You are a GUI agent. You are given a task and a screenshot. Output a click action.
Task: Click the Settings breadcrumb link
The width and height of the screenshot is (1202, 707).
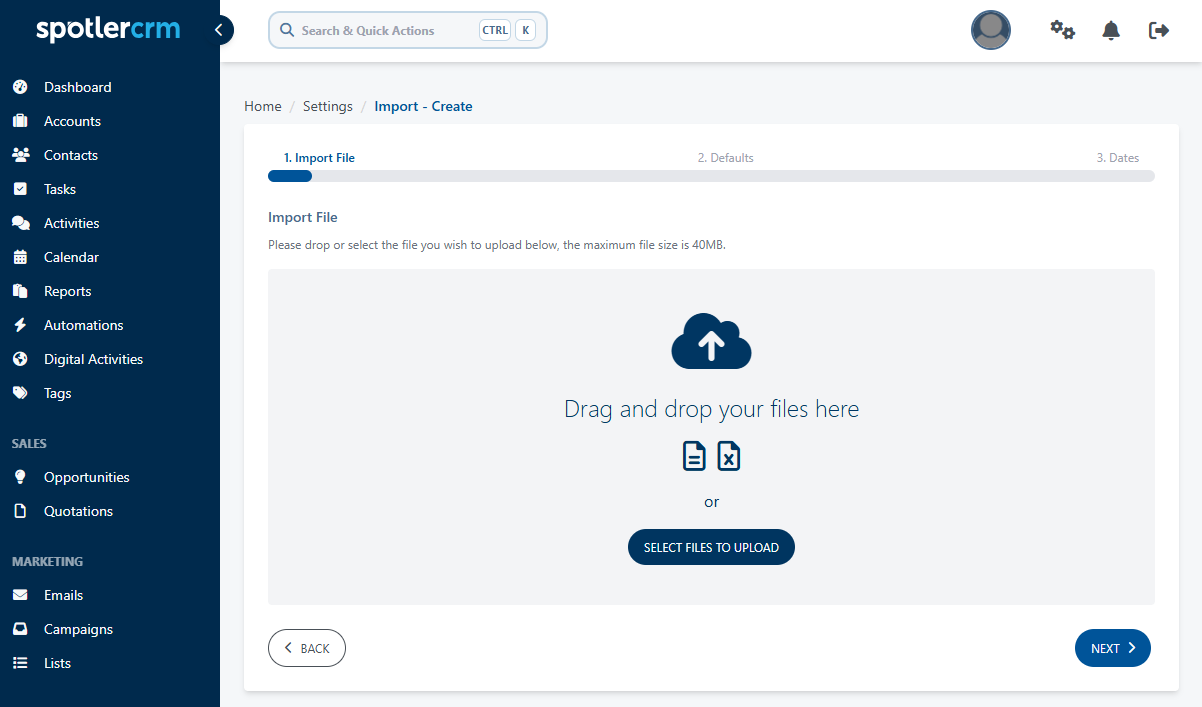328,106
